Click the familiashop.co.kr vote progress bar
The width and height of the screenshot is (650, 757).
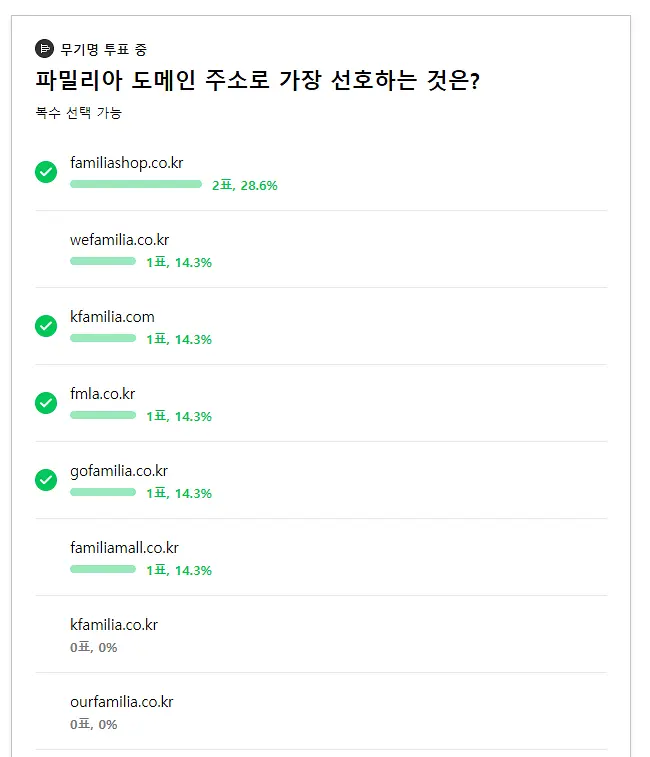[x=136, y=184]
